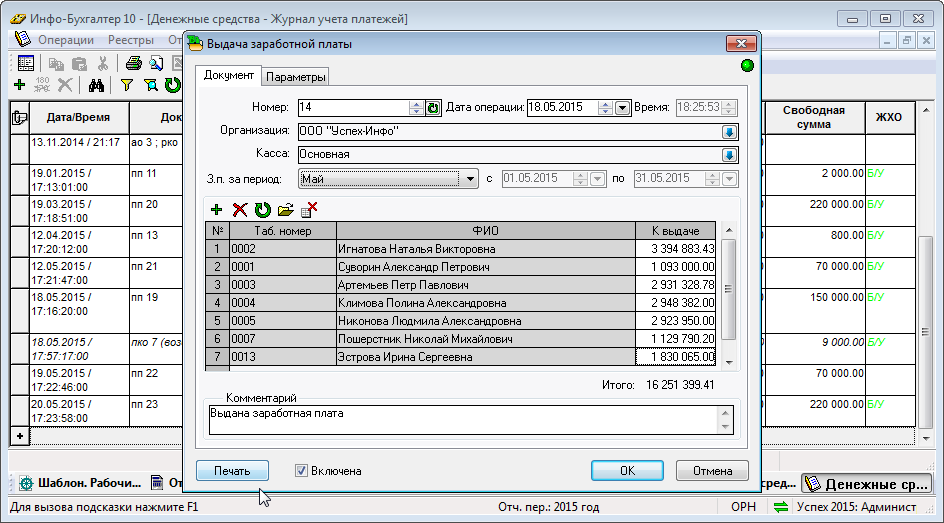Delete selected employee row with red X

coord(240,209)
